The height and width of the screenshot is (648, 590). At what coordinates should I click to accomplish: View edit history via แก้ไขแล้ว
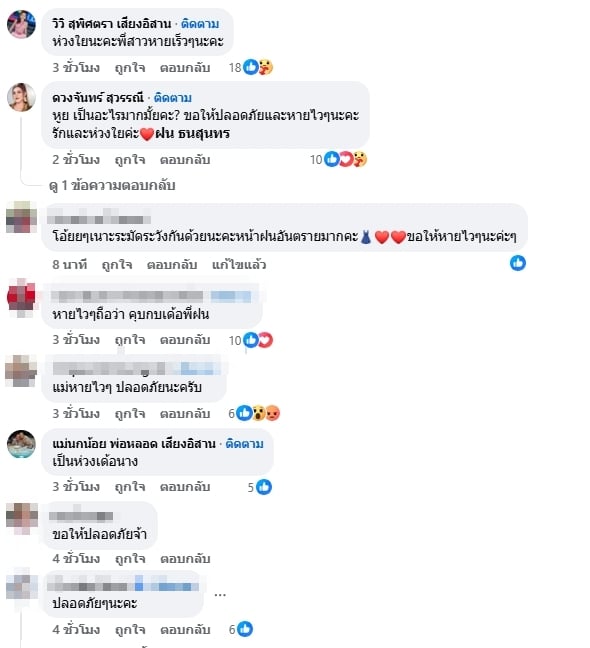click(239, 264)
